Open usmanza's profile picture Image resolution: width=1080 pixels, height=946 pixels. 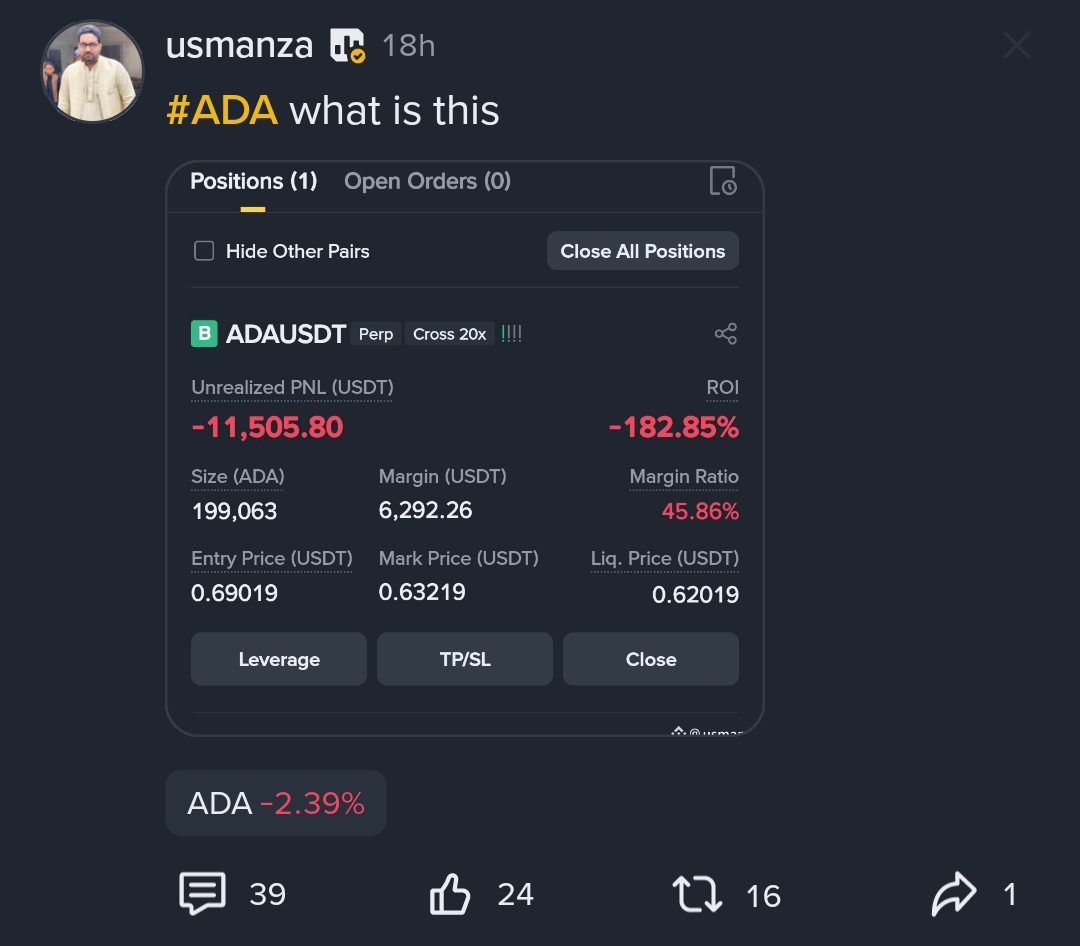pyautogui.click(x=92, y=72)
